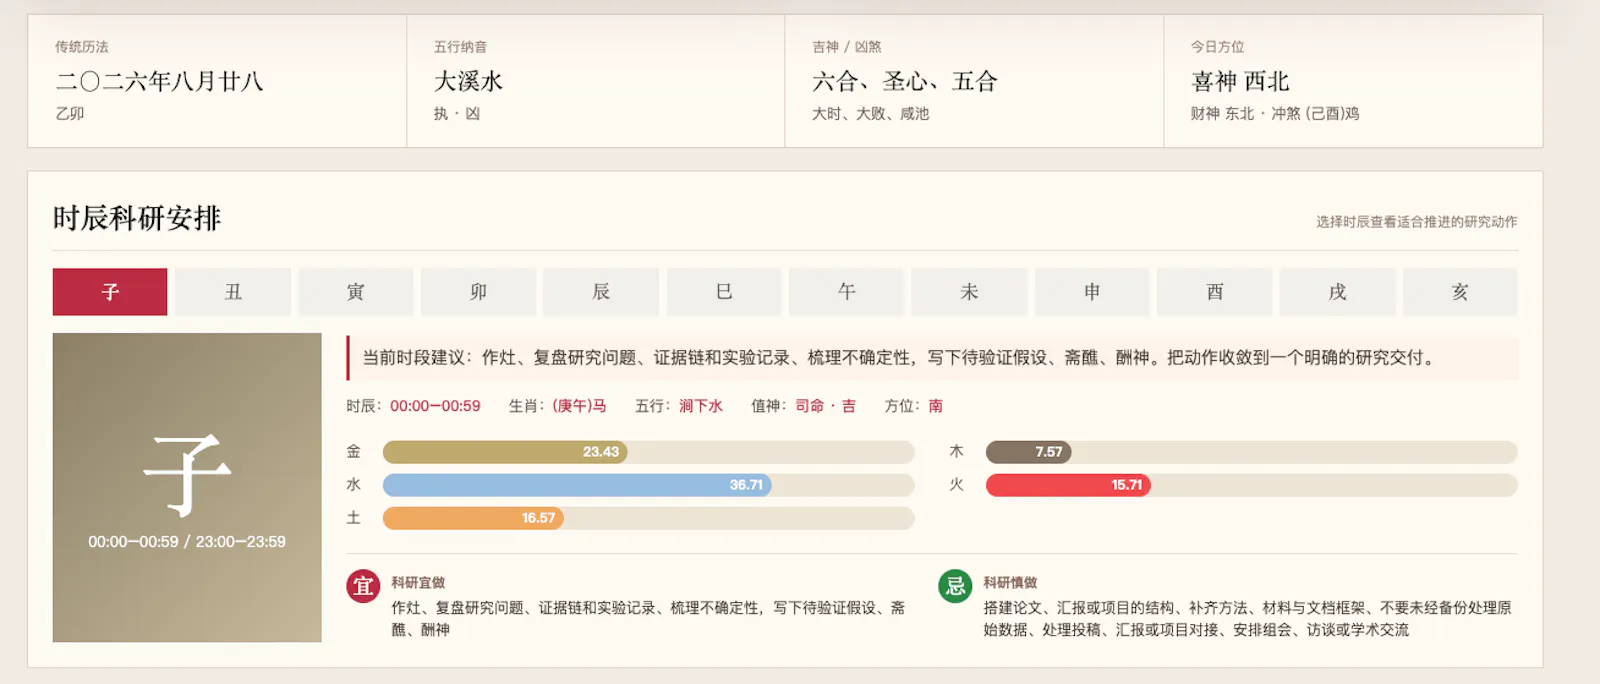Click the 水 bar showing 36.71
This screenshot has width=1600, height=684.
(x=577, y=485)
